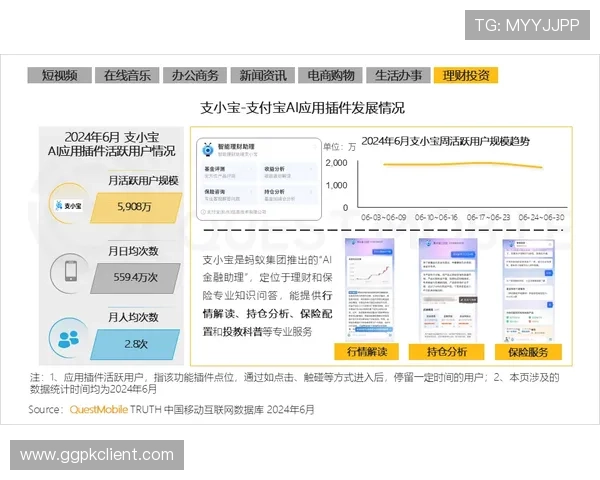Open the 办公商务 tab
This screenshot has height=480, width=600.
[x=195, y=75]
